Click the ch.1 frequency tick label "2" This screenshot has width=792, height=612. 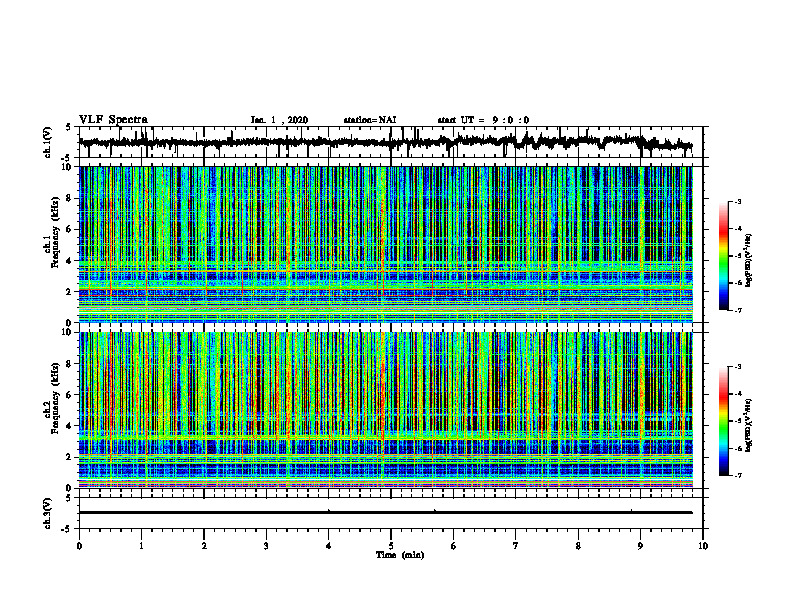(70, 291)
